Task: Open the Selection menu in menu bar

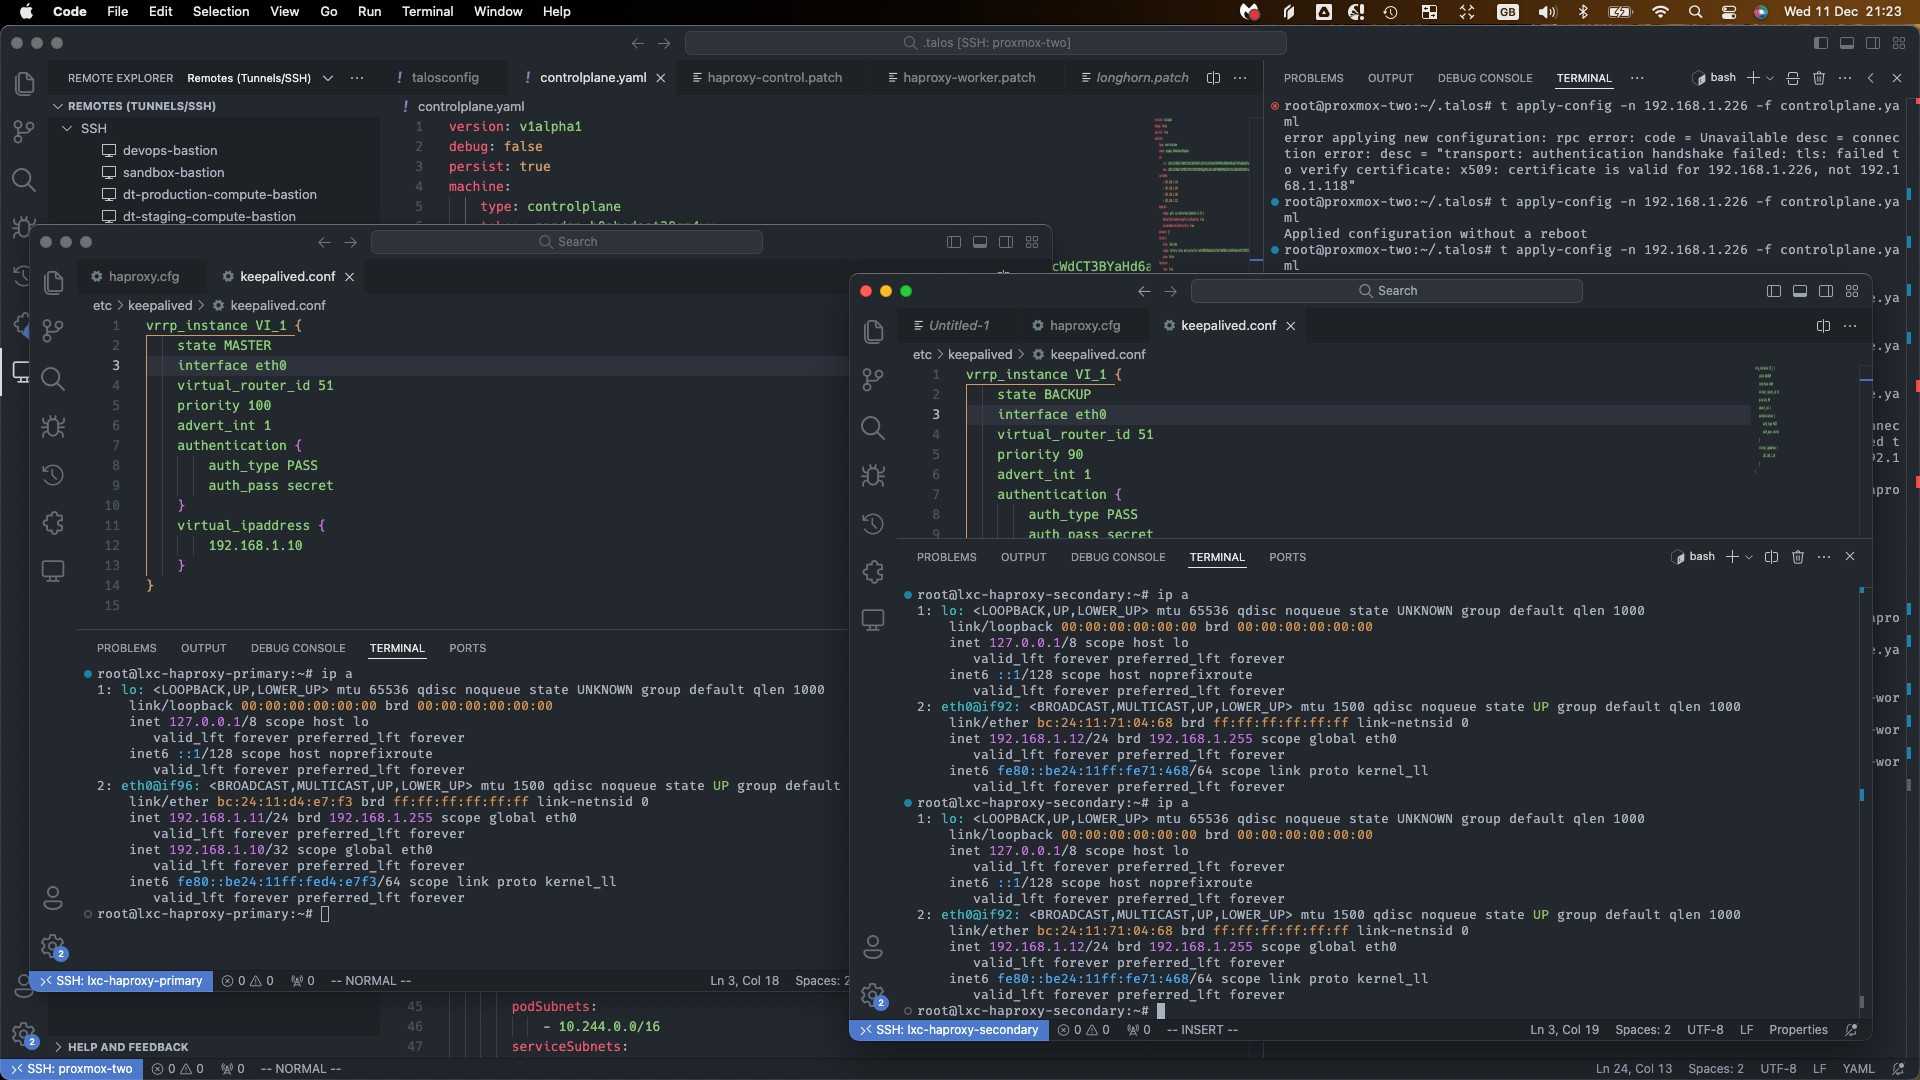Action: pyautogui.click(x=220, y=11)
